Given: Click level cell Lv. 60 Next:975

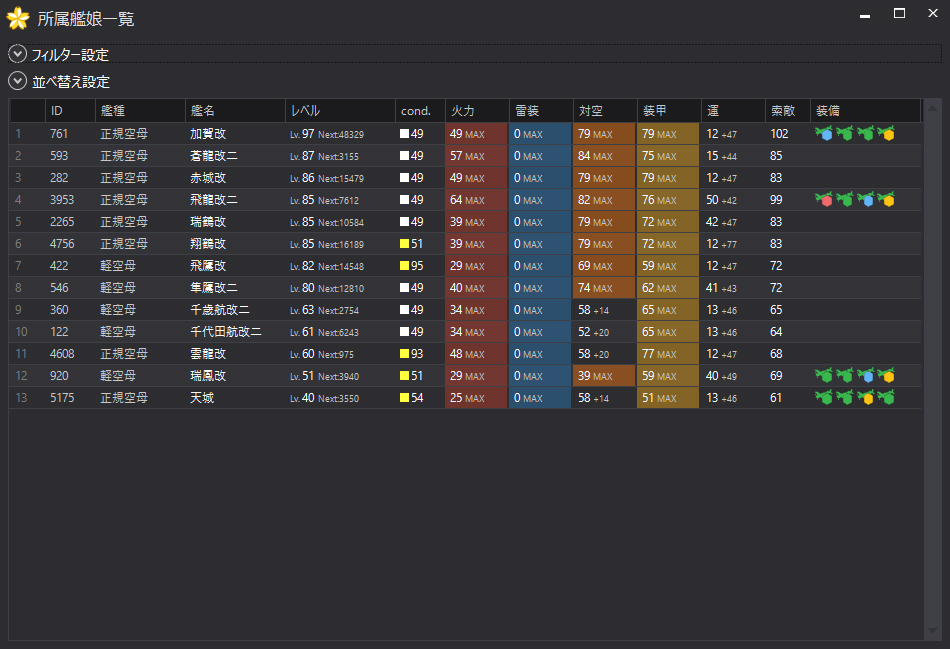Looking at the screenshot, I should [322, 354].
